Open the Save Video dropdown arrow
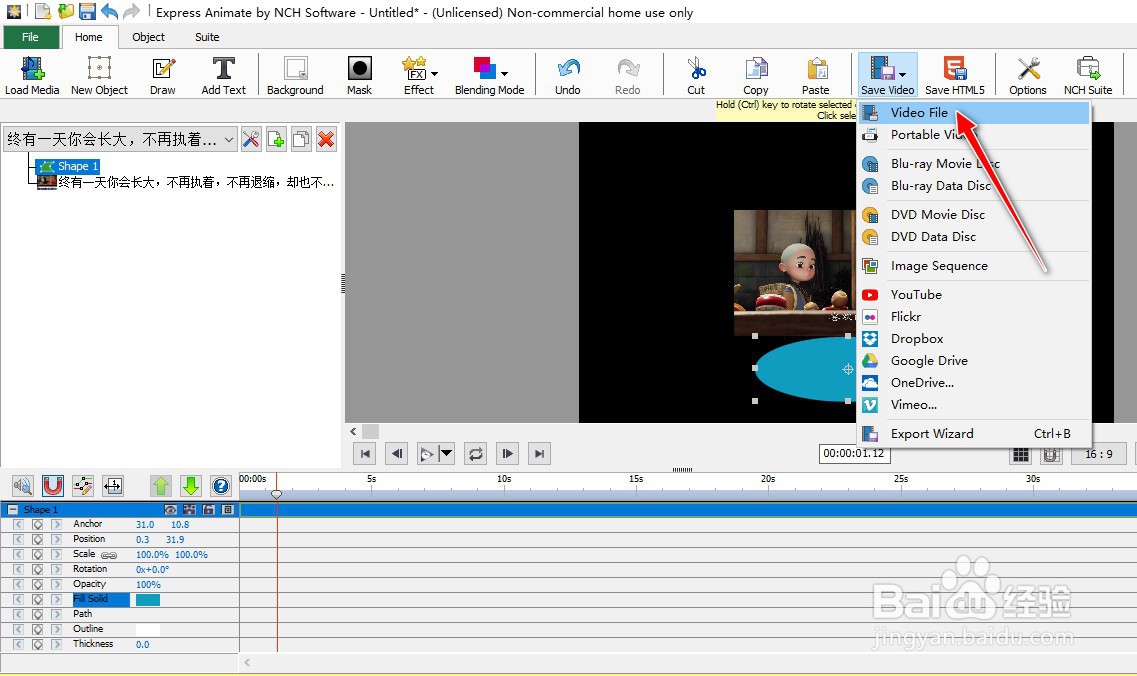 coord(902,74)
